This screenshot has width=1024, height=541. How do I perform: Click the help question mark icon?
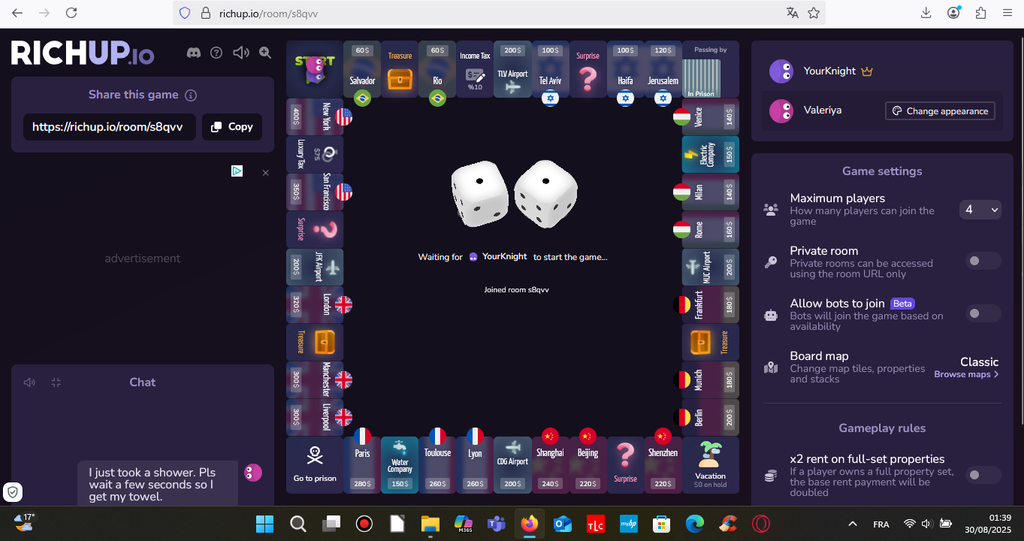[216, 53]
